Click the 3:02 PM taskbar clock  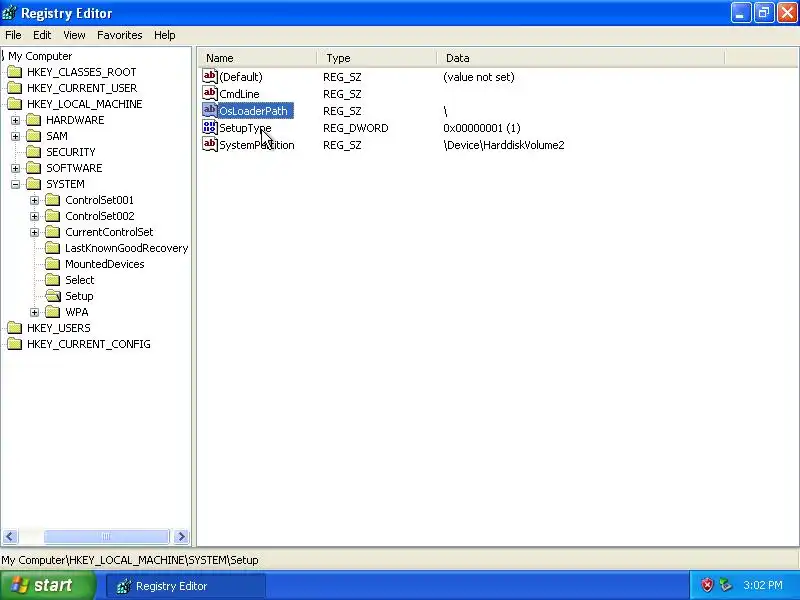coord(763,585)
